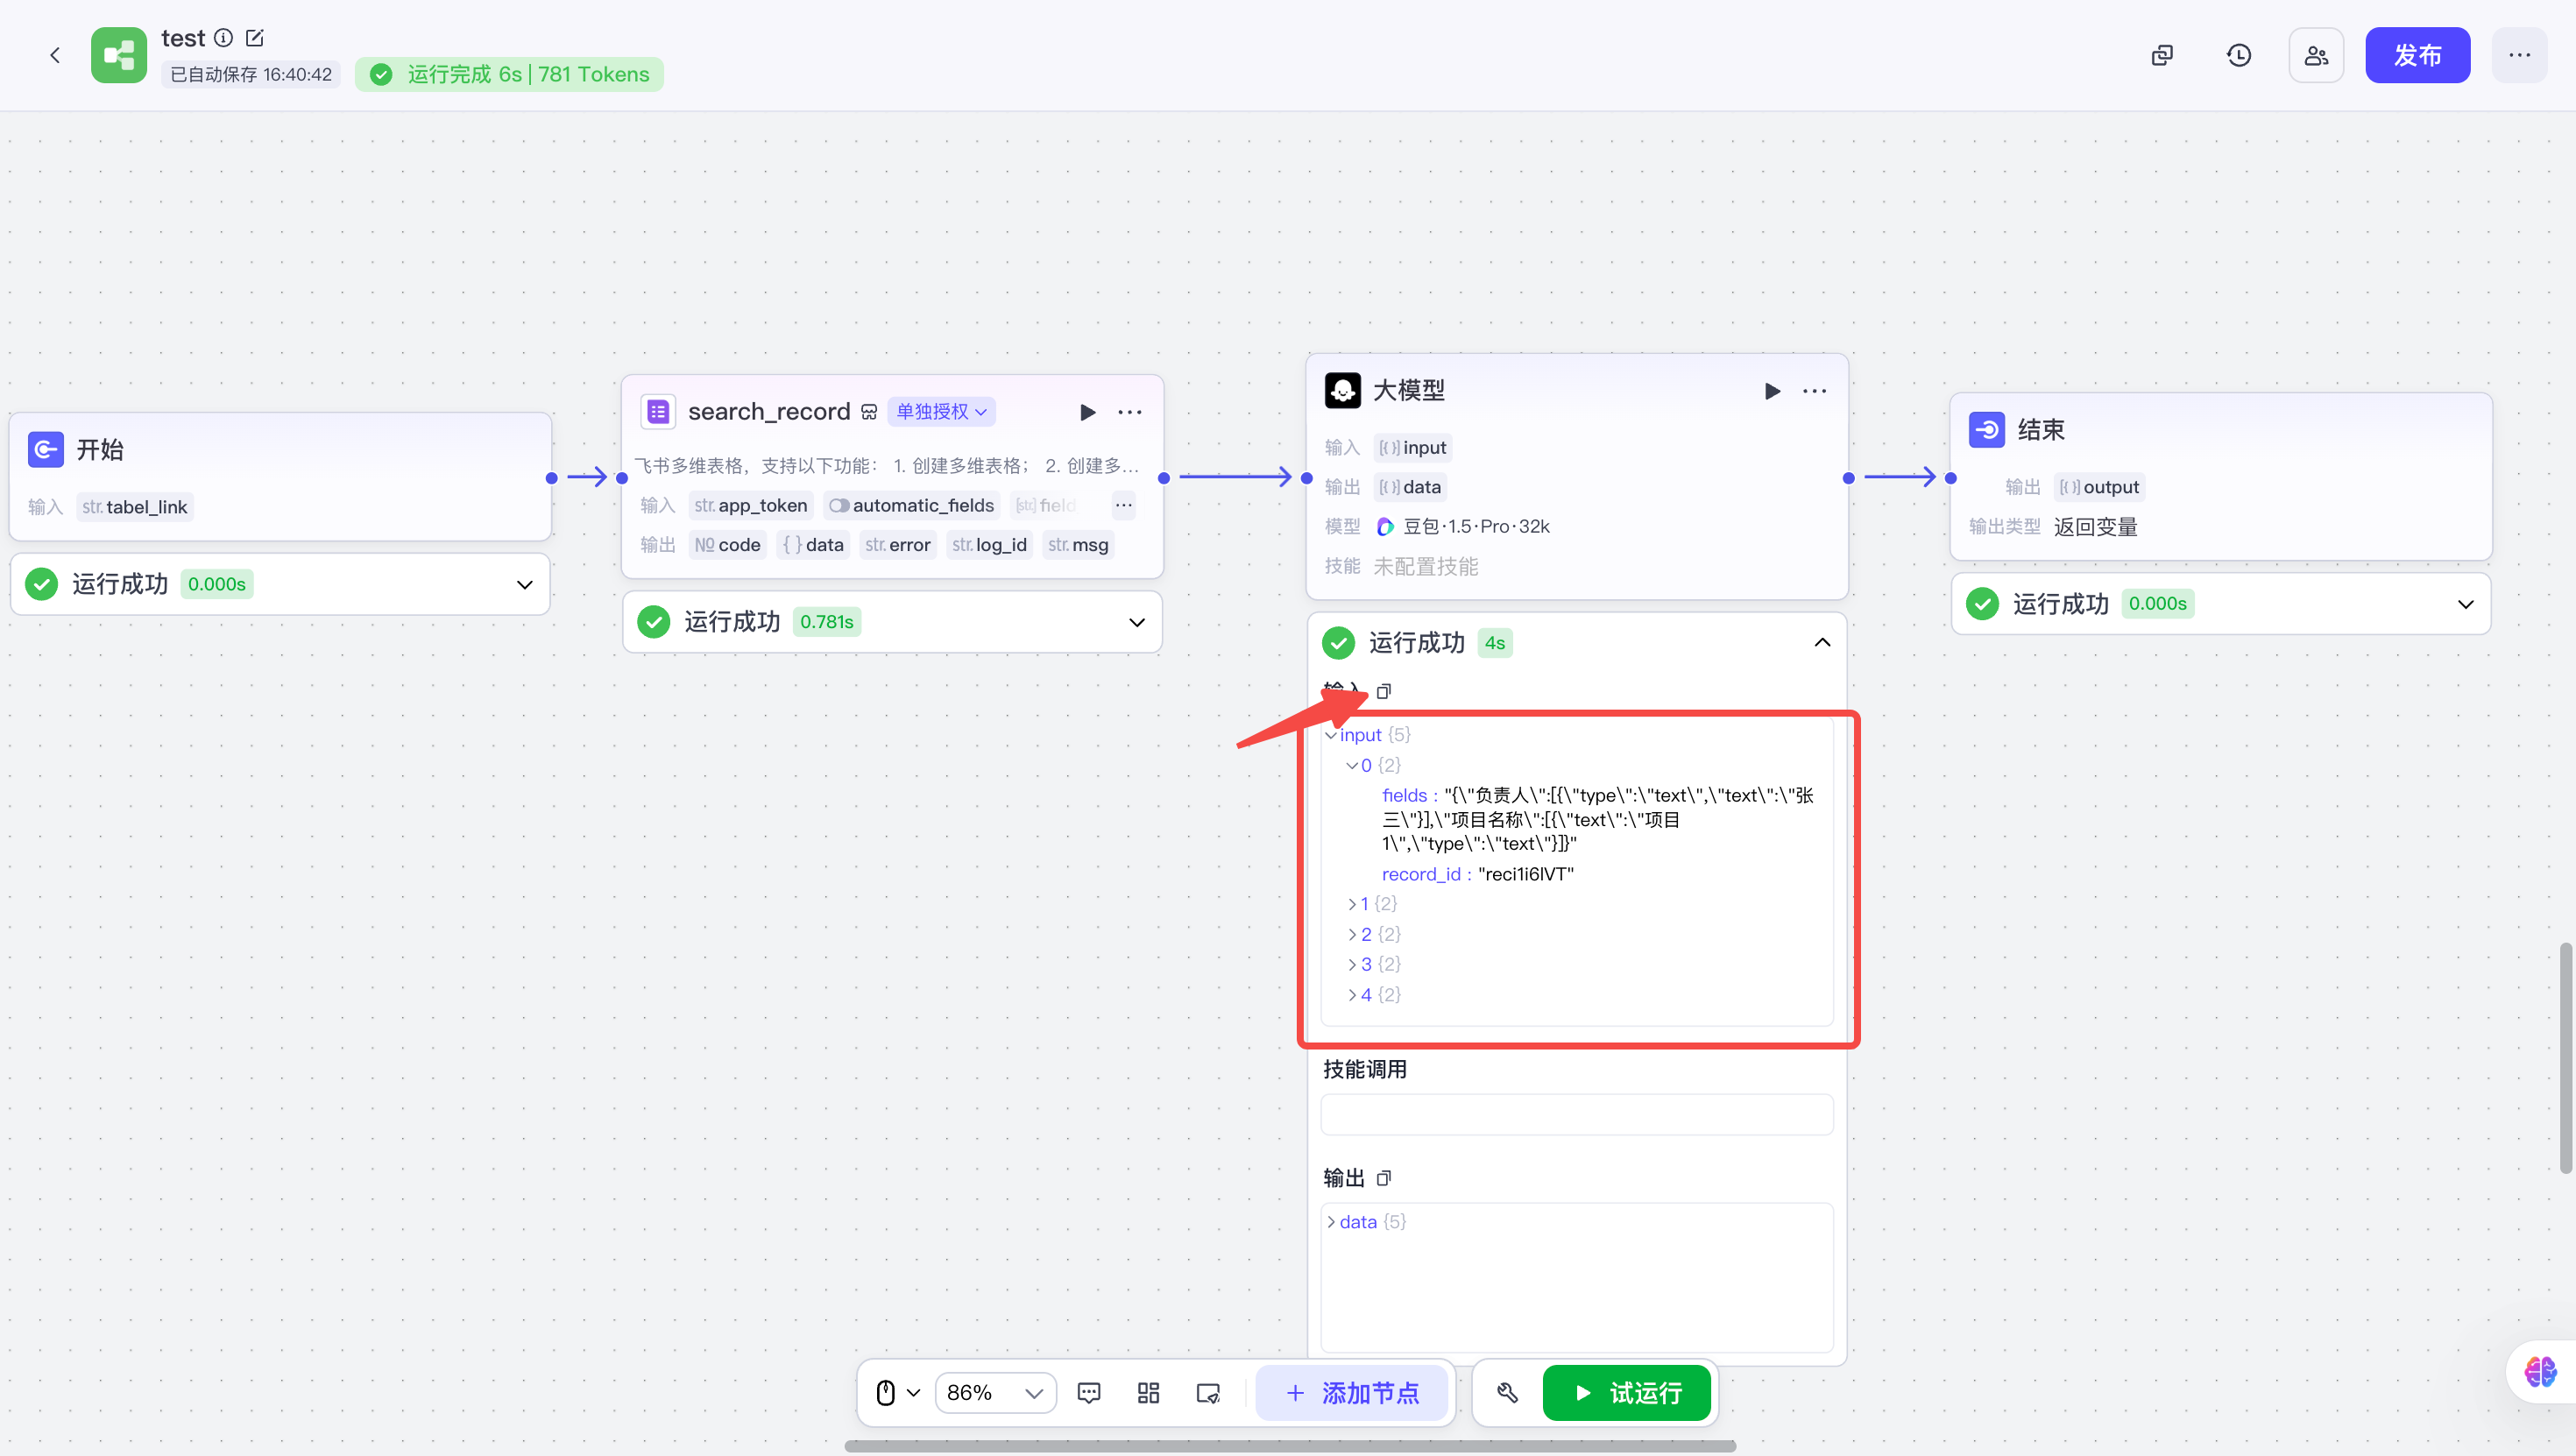Collapse the 大模型 run result panel
Screen dimensions: 2576x1456
(1822, 642)
